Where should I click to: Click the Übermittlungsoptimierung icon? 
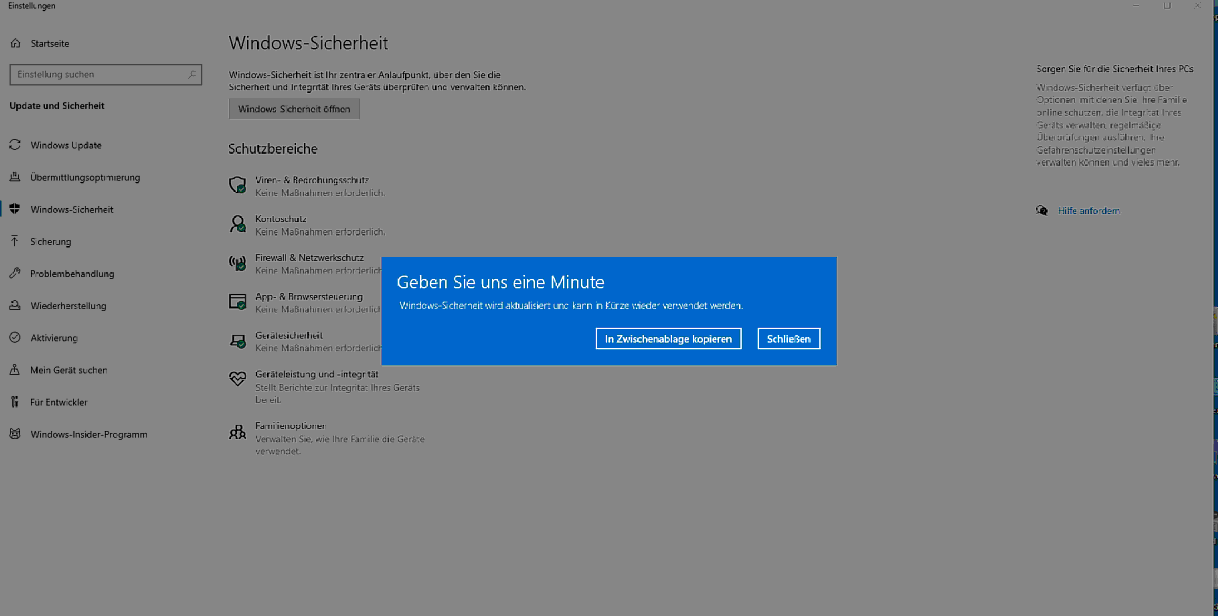tap(15, 177)
